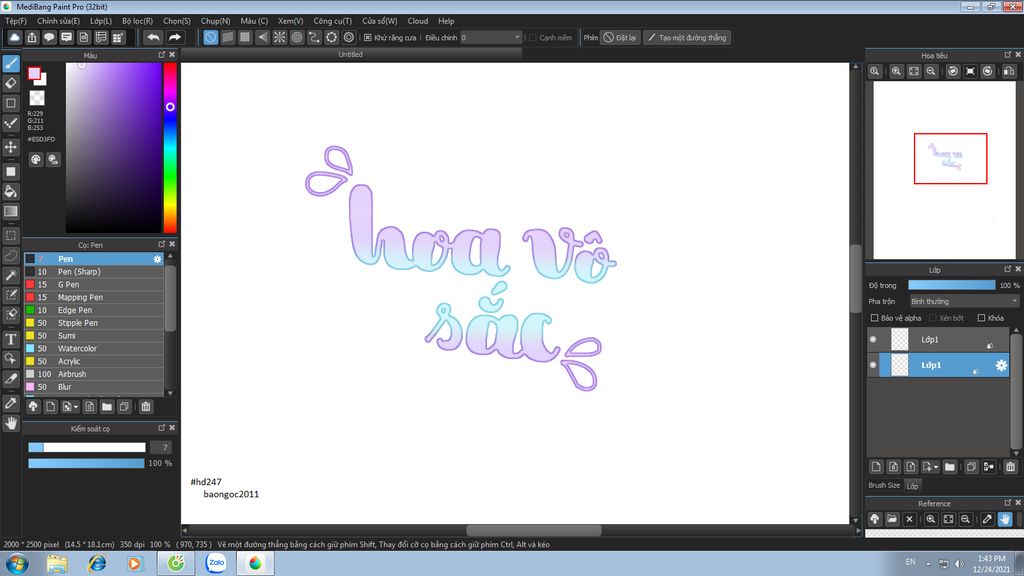This screenshot has width=1024, height=576.
Task: Open the Cửa sổ(W) menu
Action: tap(379, 21)
